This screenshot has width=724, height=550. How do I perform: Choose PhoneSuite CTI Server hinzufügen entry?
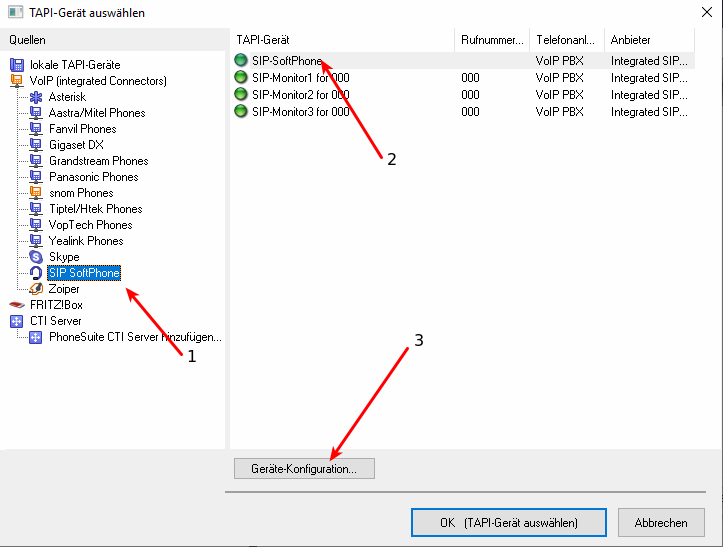click(x=134, y=337)
